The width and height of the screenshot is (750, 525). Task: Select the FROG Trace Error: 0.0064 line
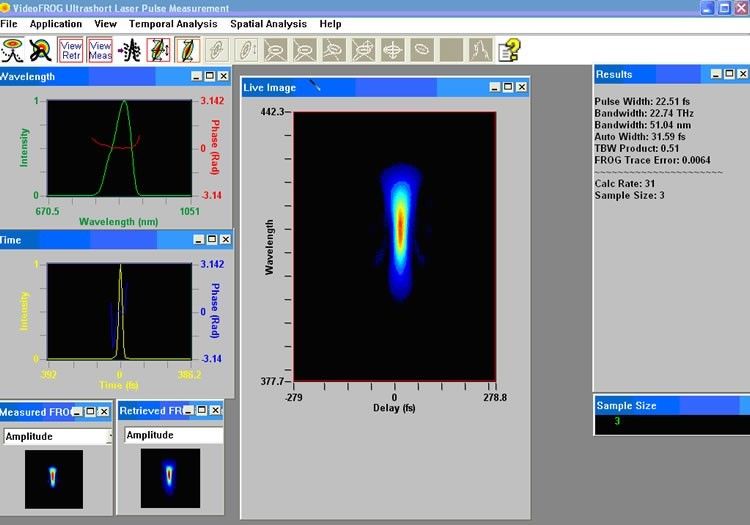click(x=652, y=160)
